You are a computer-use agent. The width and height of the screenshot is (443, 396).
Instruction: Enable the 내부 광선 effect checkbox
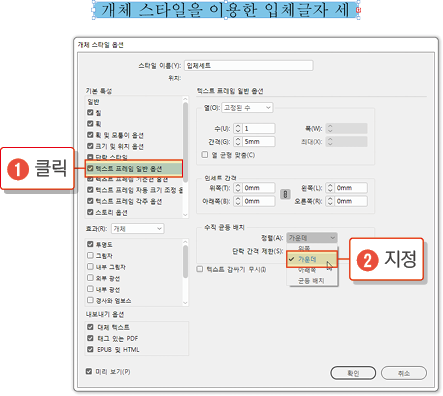point(90,289)
